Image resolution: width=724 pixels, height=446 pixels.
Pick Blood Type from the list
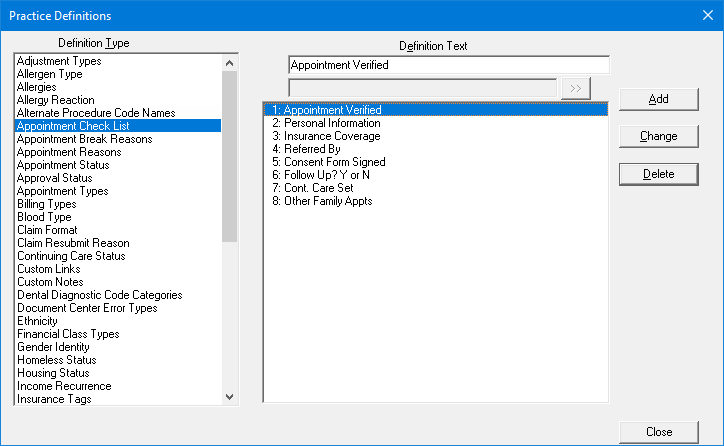click(118, 217)
